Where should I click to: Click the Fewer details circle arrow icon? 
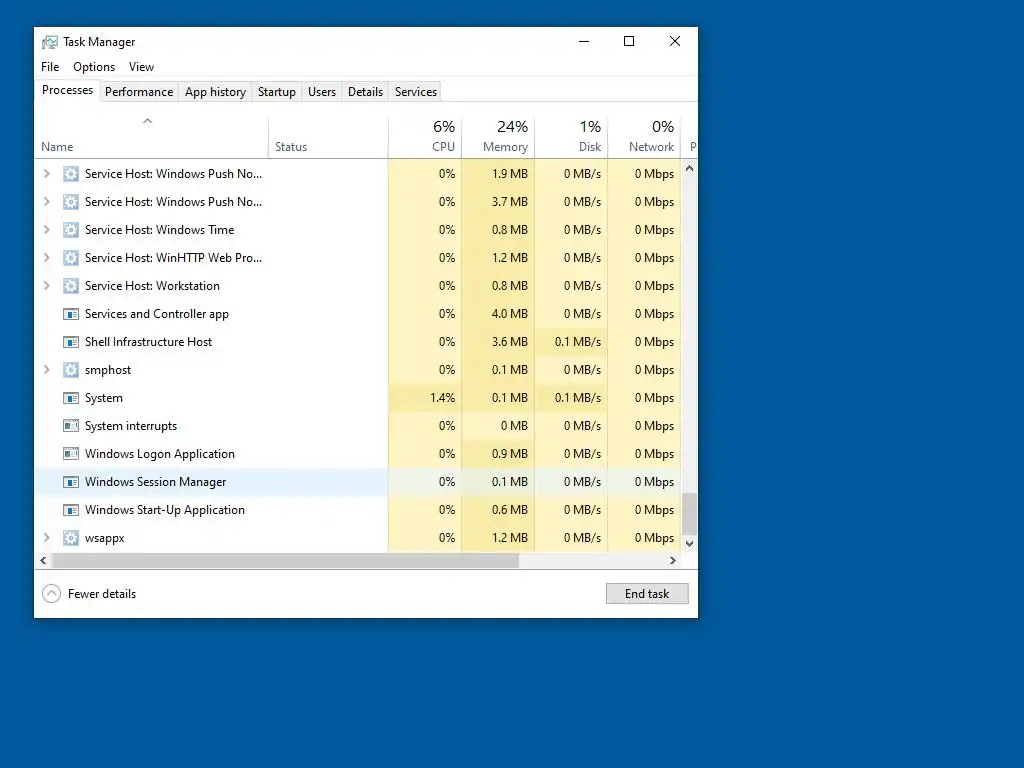(x=52, y=594)
